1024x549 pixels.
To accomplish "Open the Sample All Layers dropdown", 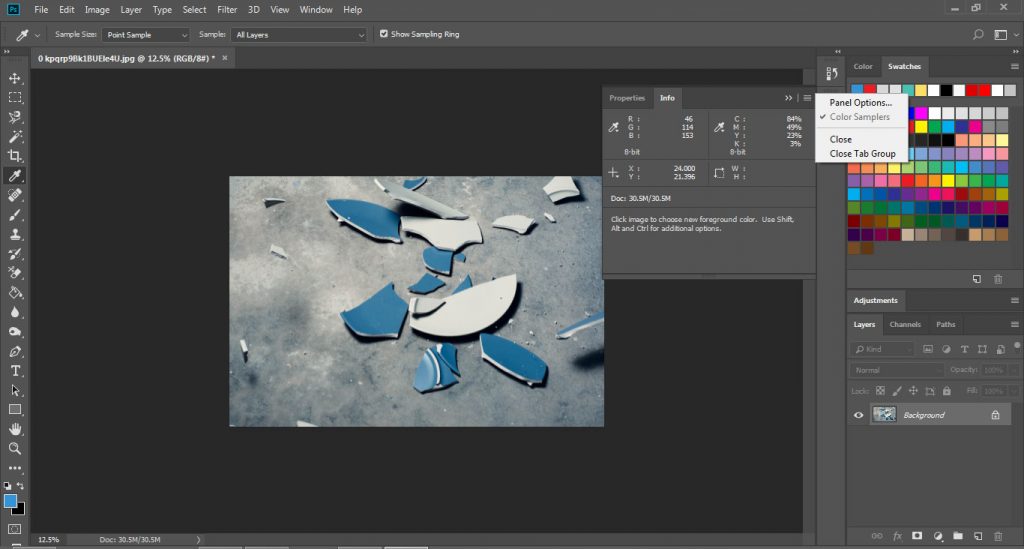I will 299,34.
